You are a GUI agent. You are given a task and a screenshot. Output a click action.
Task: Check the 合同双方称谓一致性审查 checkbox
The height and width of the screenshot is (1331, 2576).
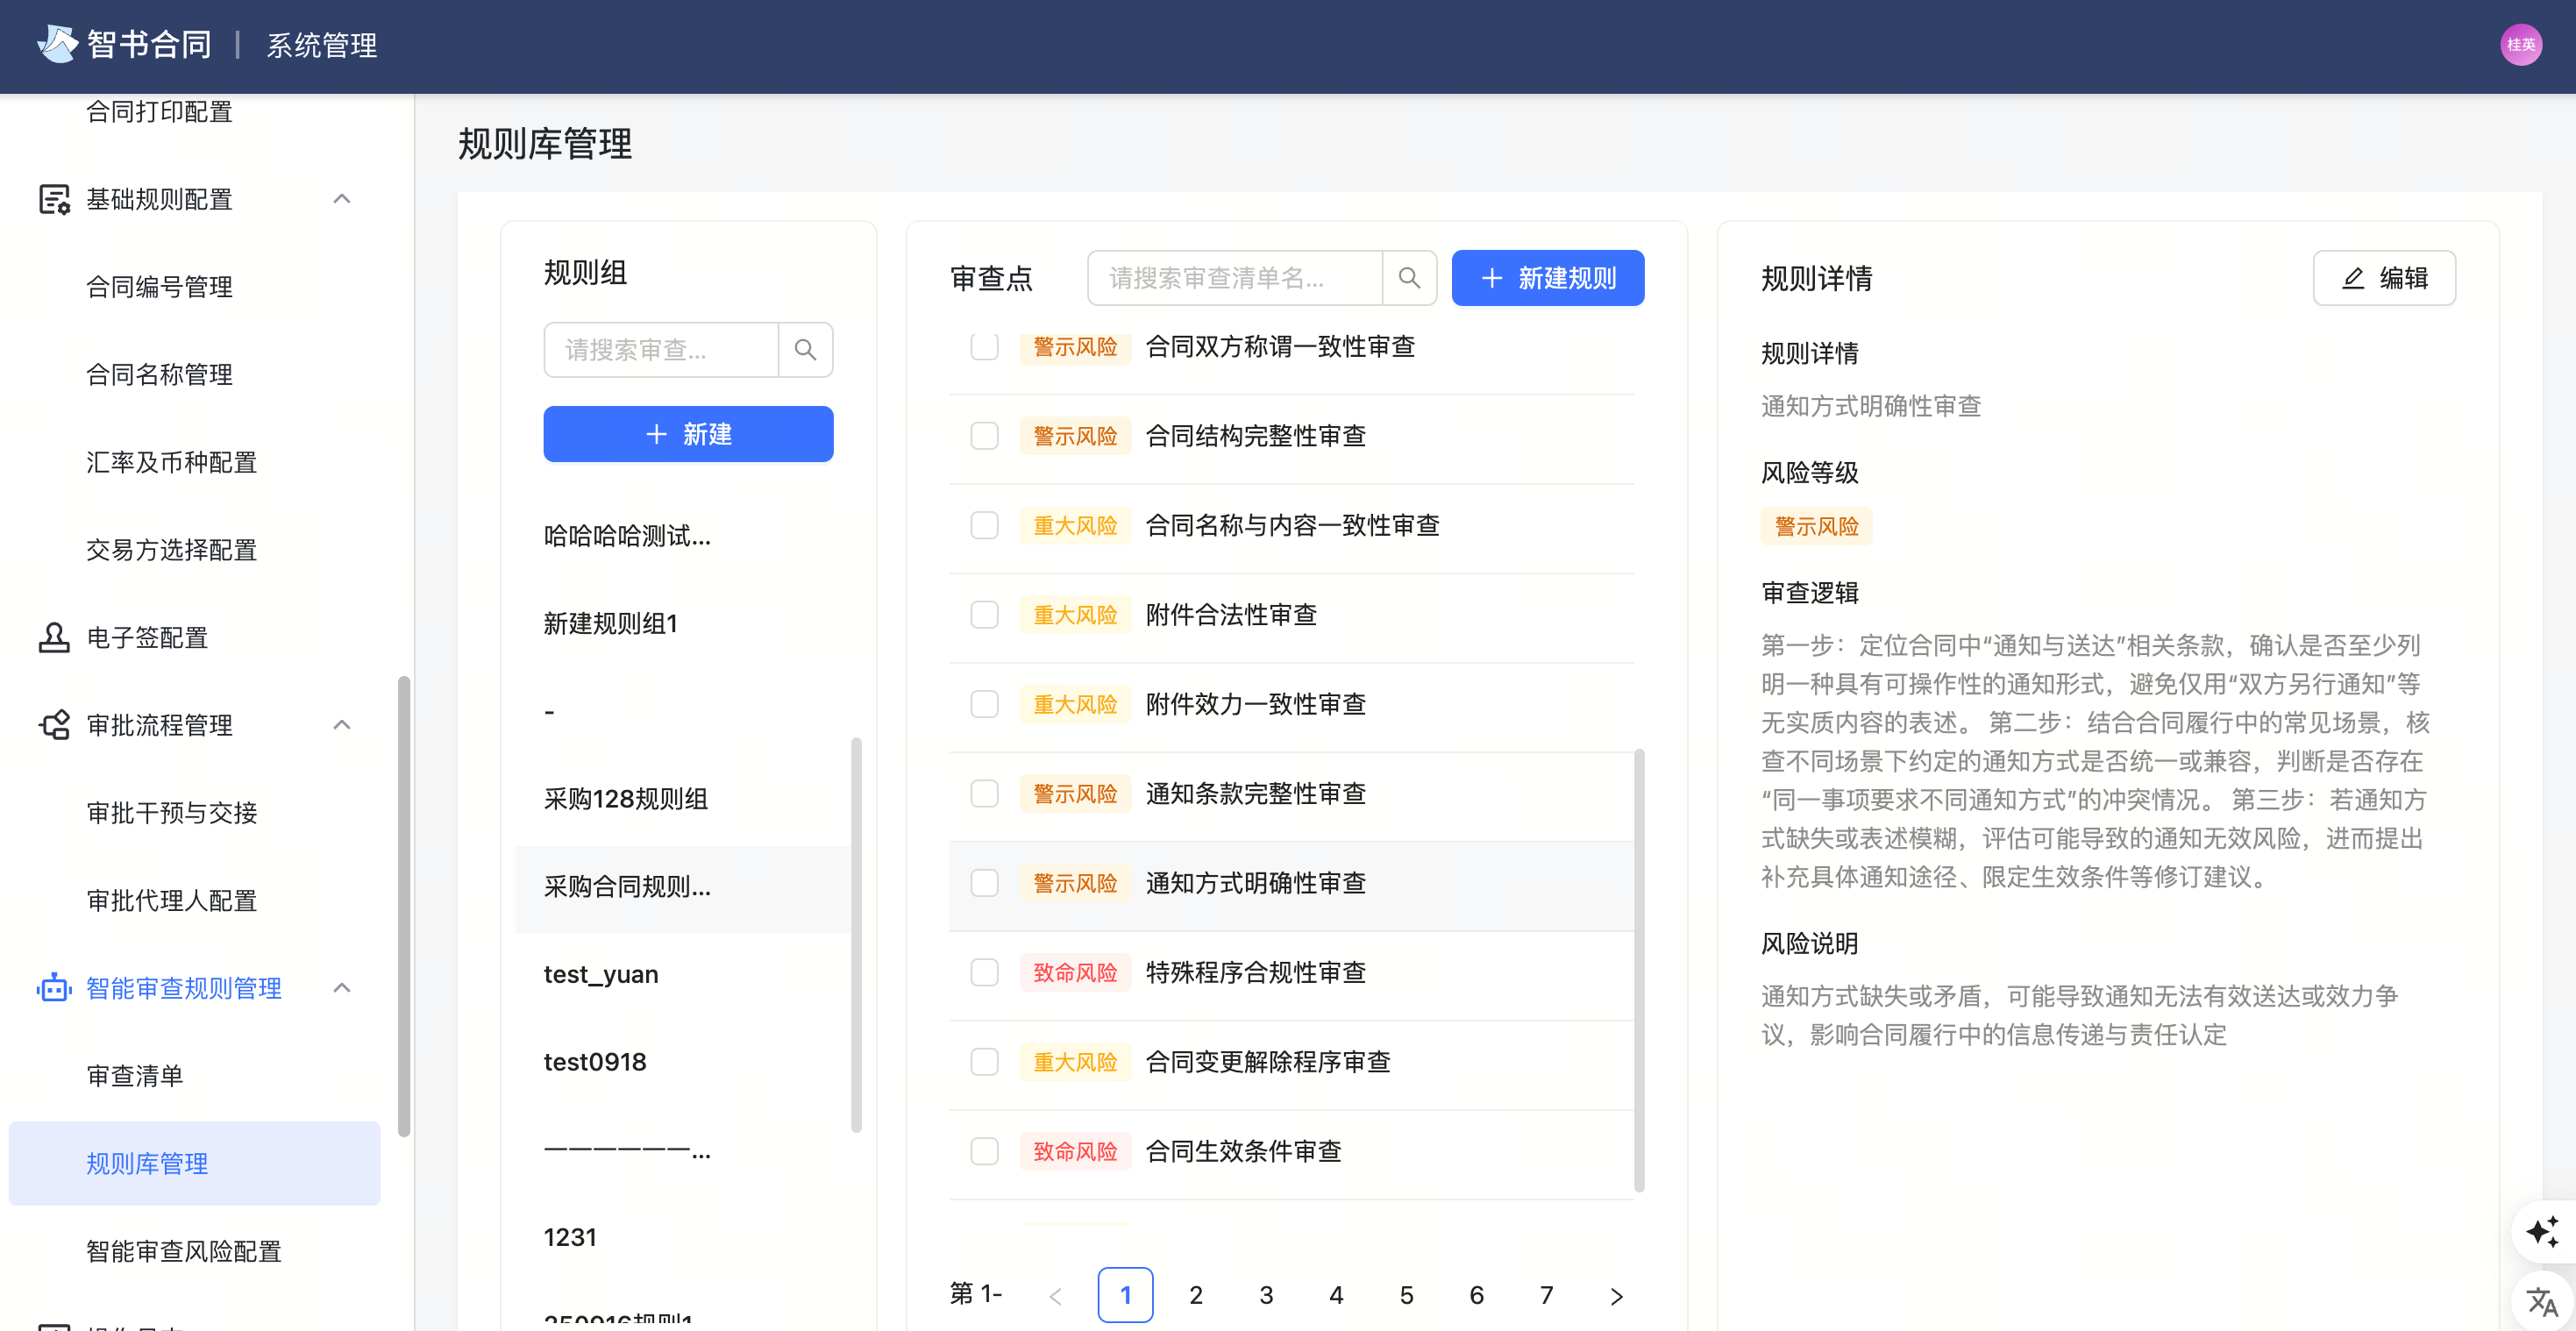[x=984, y=347]
